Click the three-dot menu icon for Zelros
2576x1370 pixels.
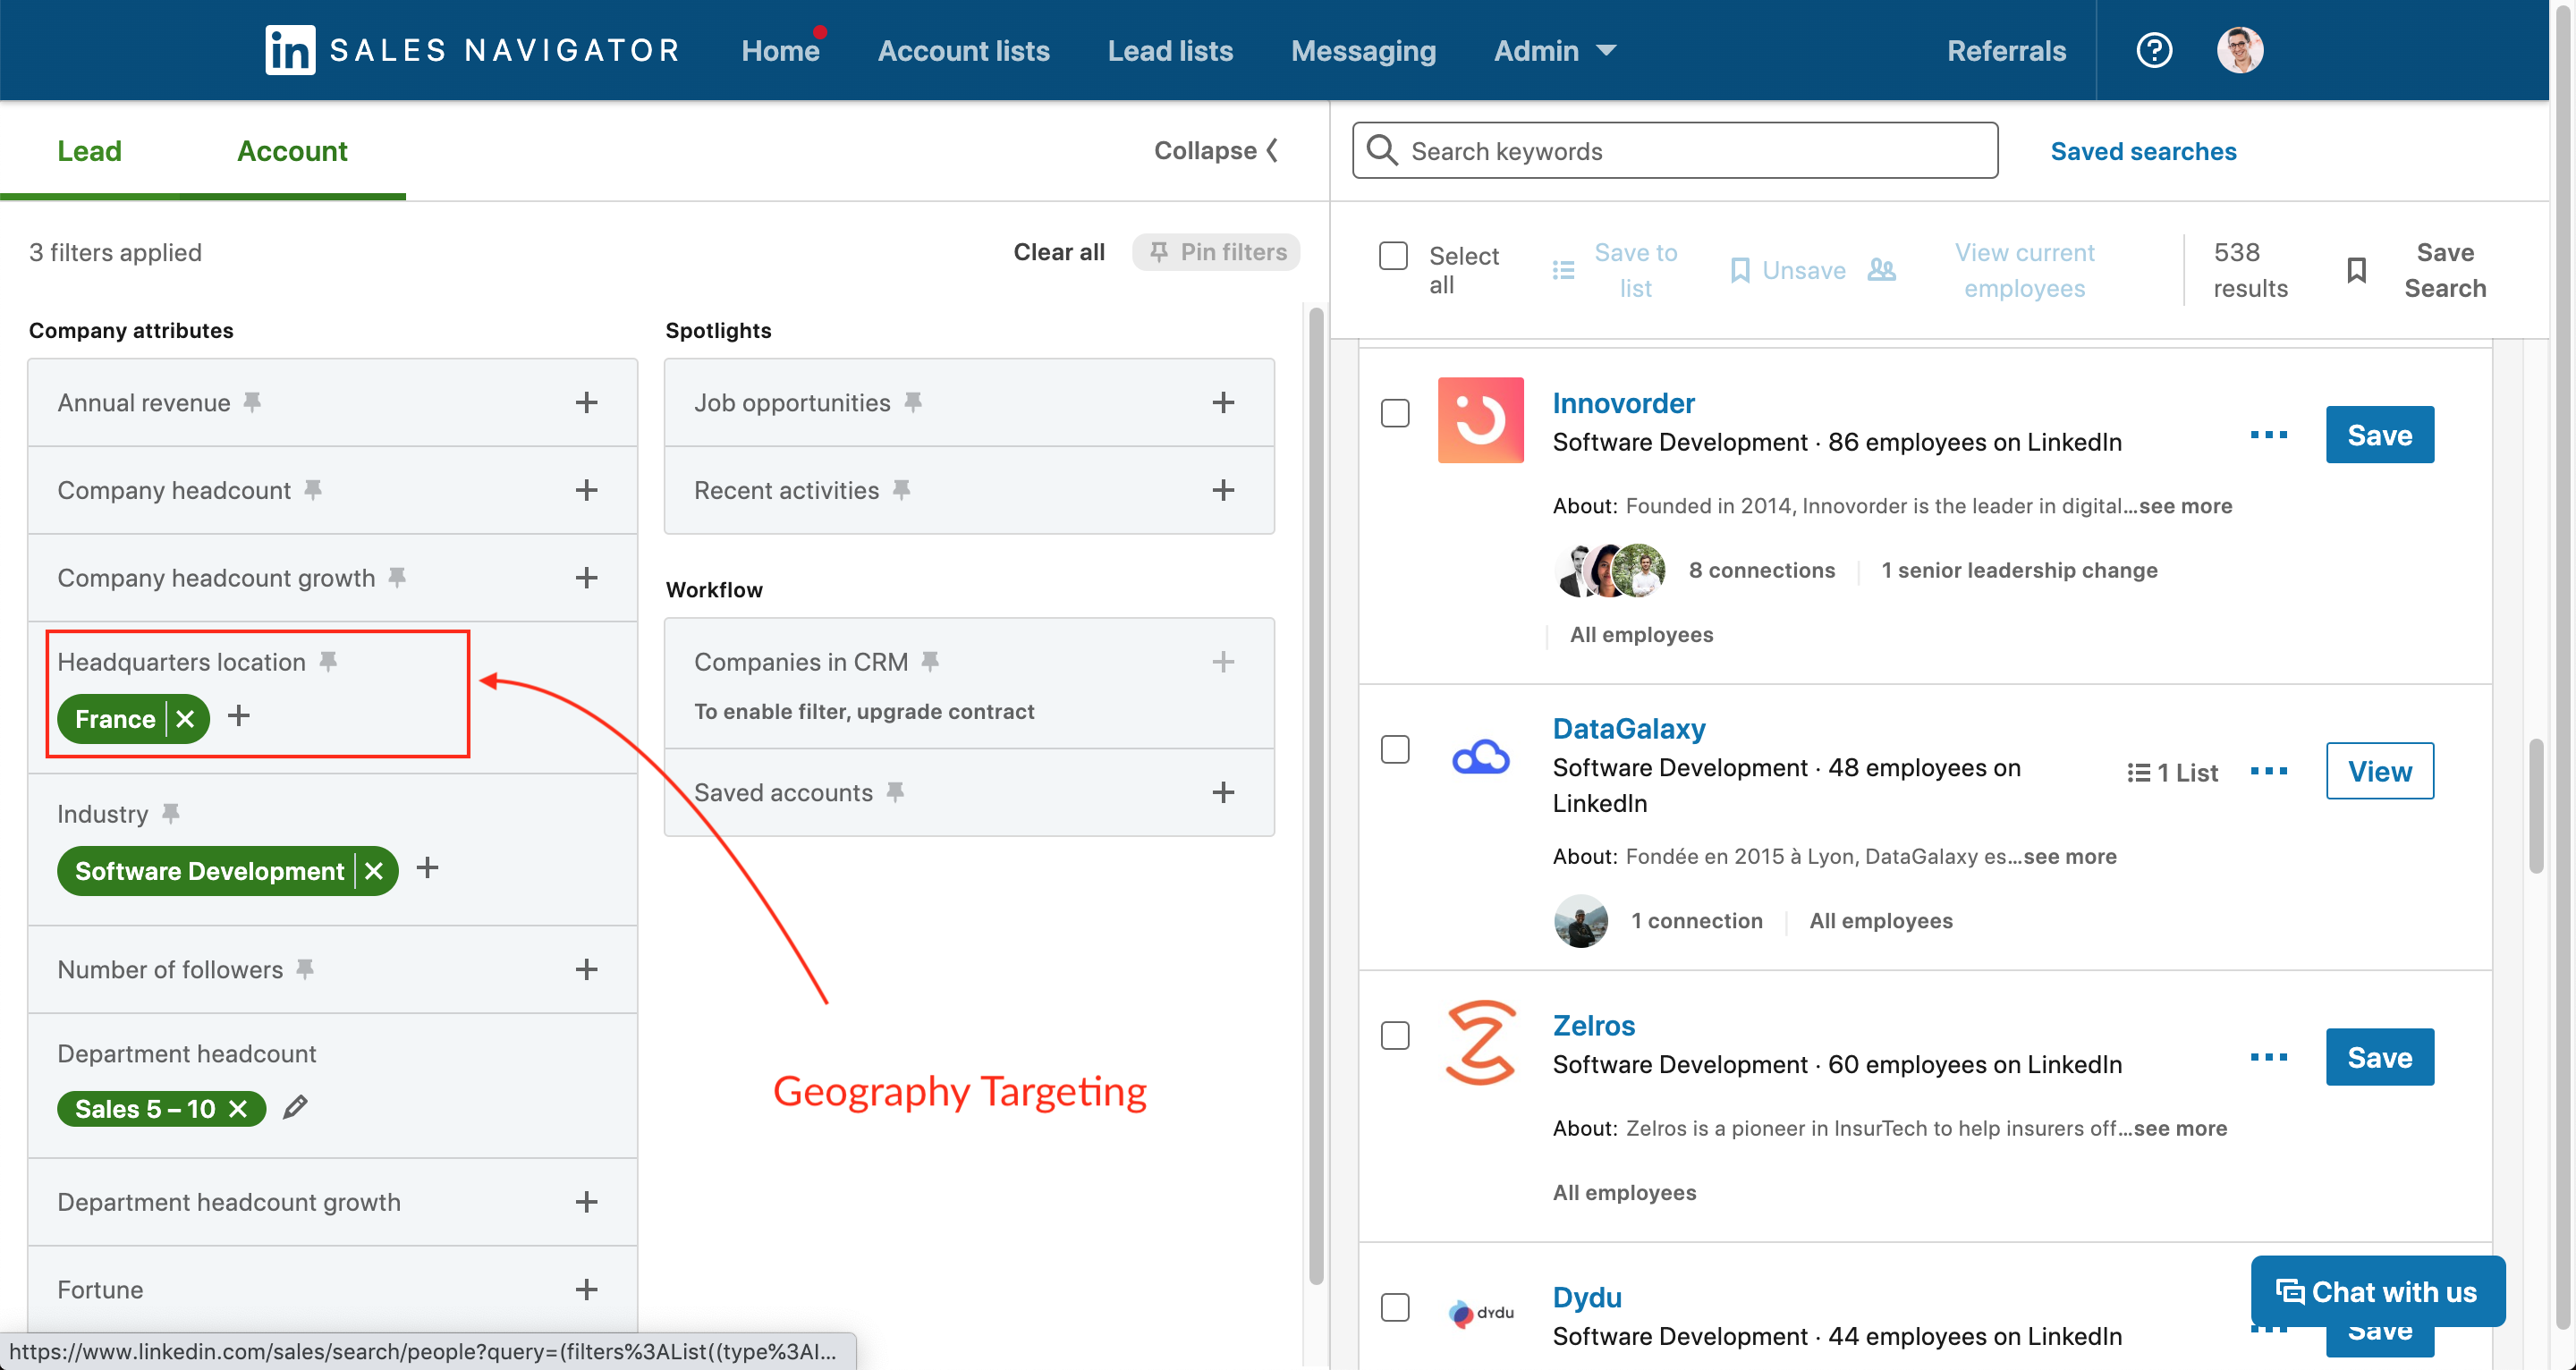2269,1054
